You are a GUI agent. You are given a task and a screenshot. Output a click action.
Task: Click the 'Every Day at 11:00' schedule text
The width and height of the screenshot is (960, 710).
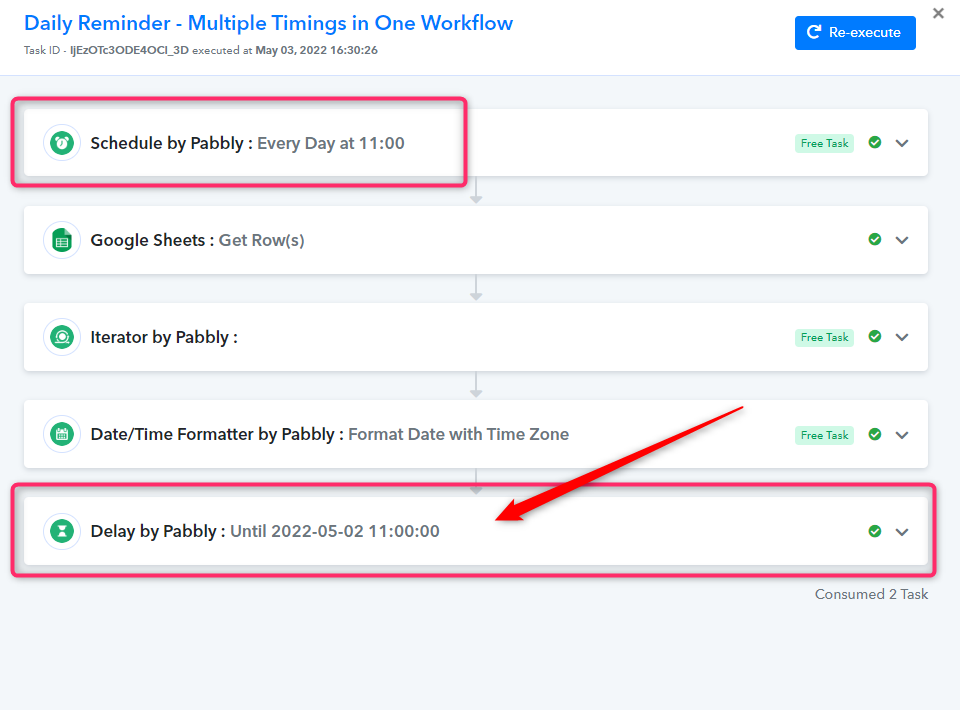pos(331,143)
